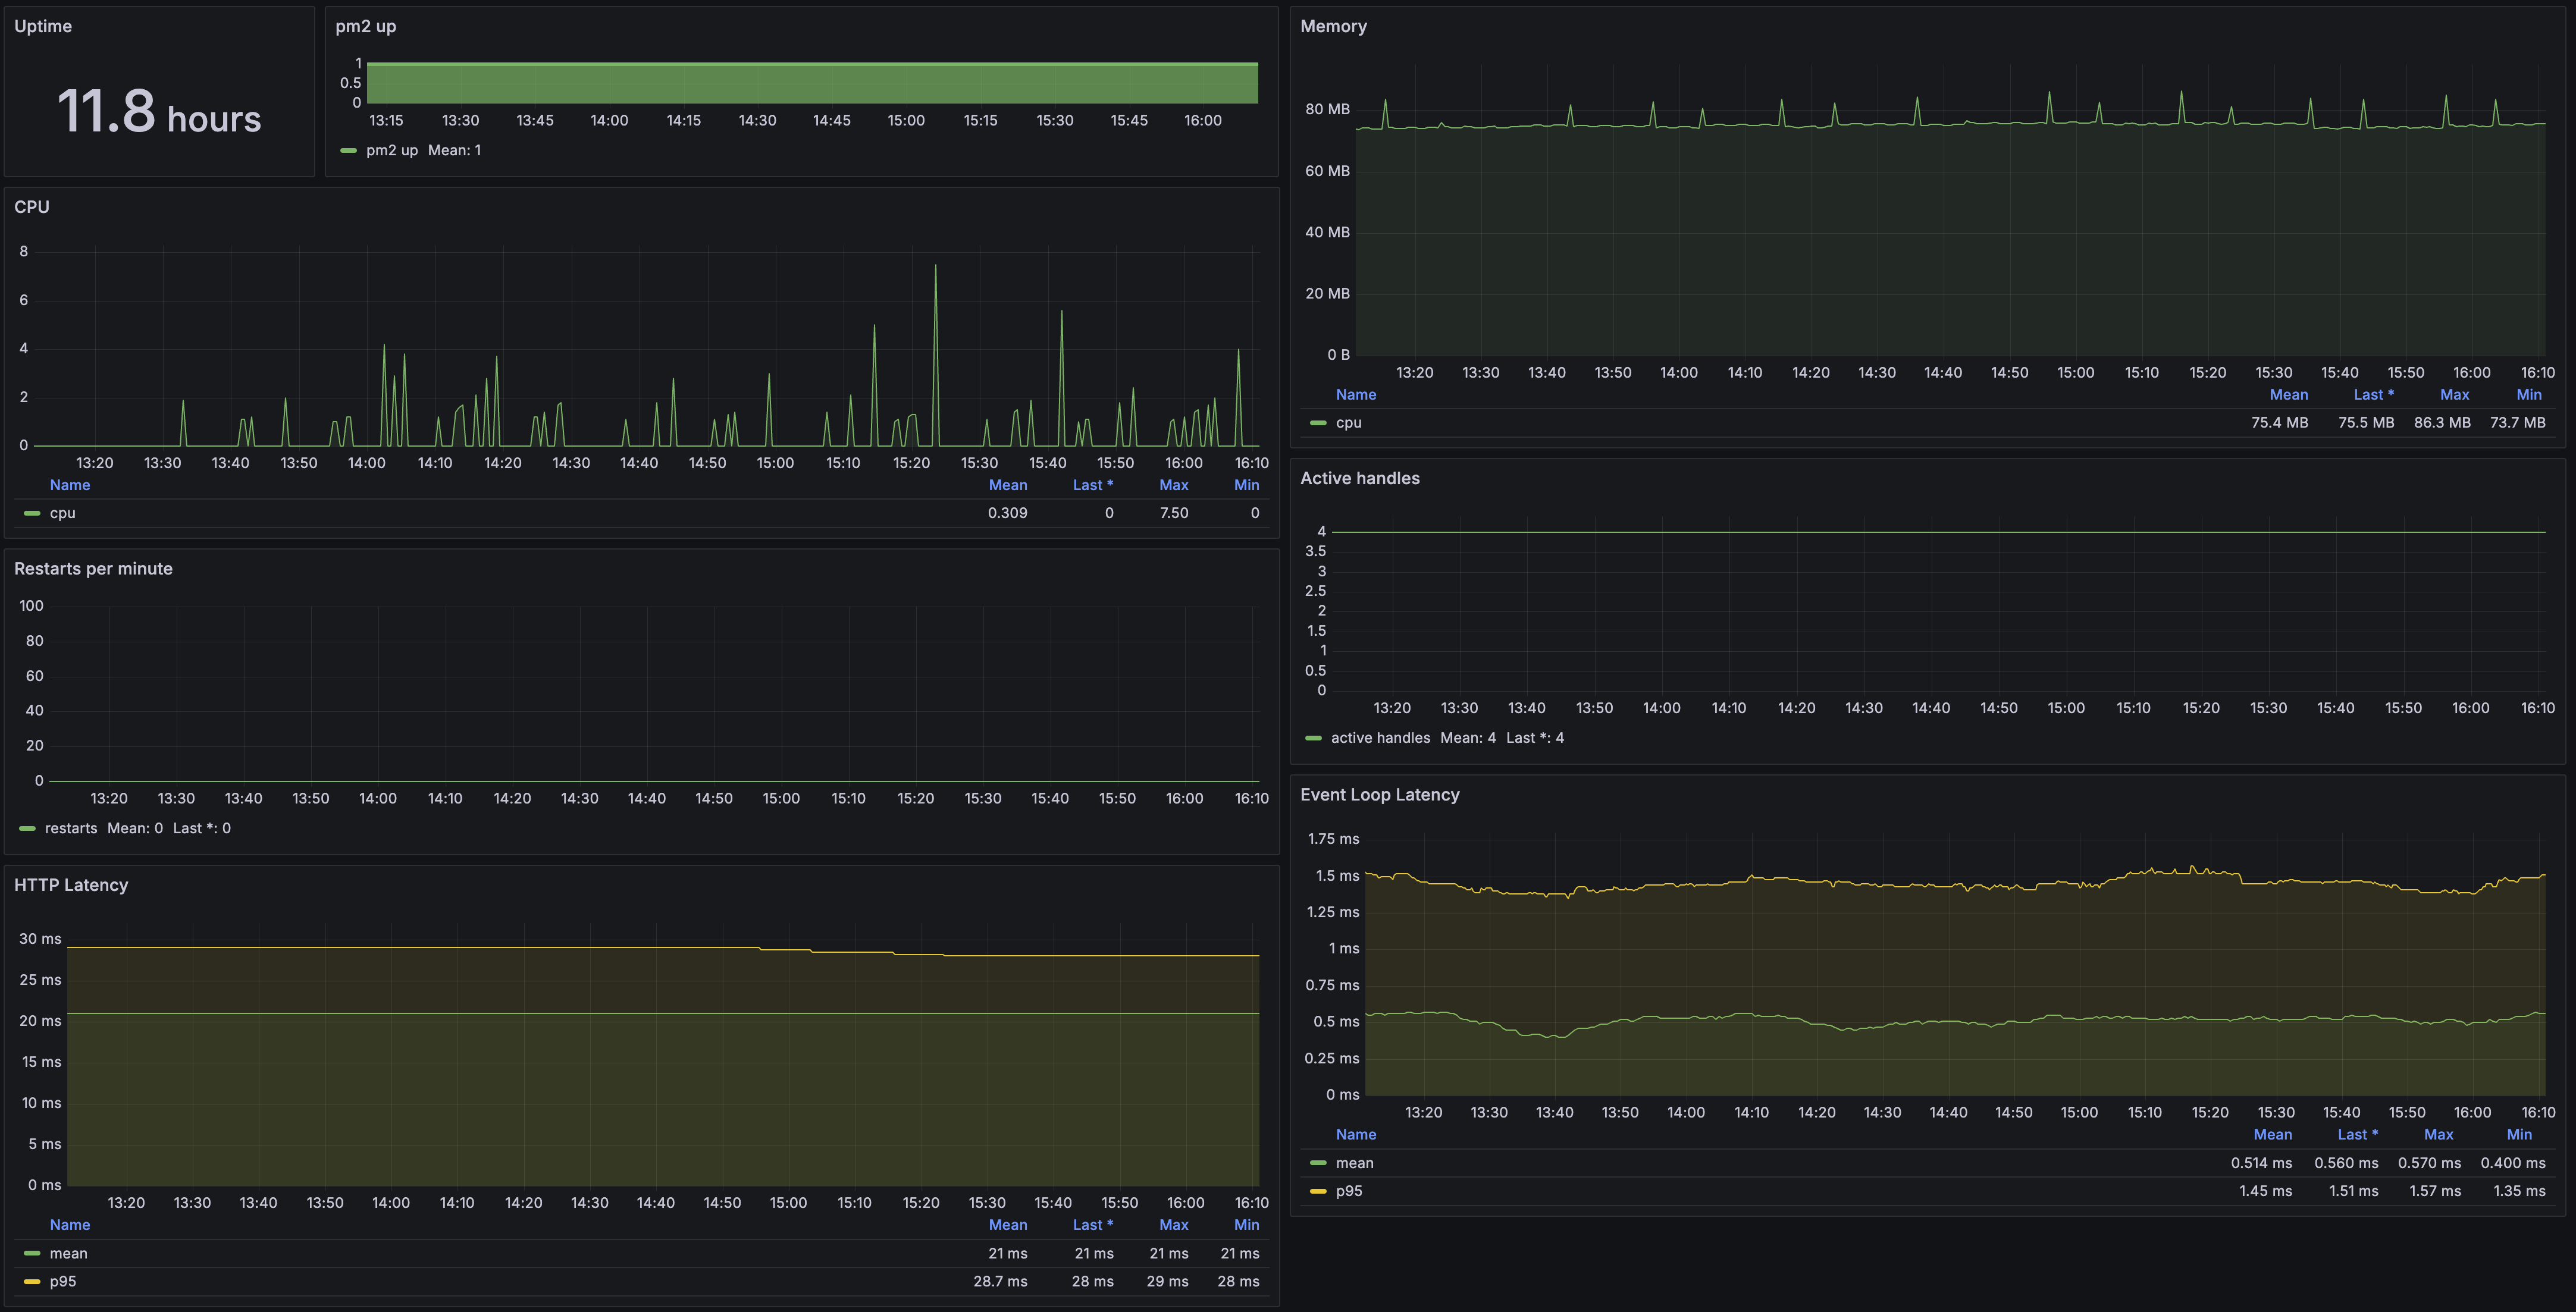Image resolution: width=2576 pixels, height=1312 pixels.
Task: Sort Memory legend by Last * column
Action: click(x=2374, y=395)
